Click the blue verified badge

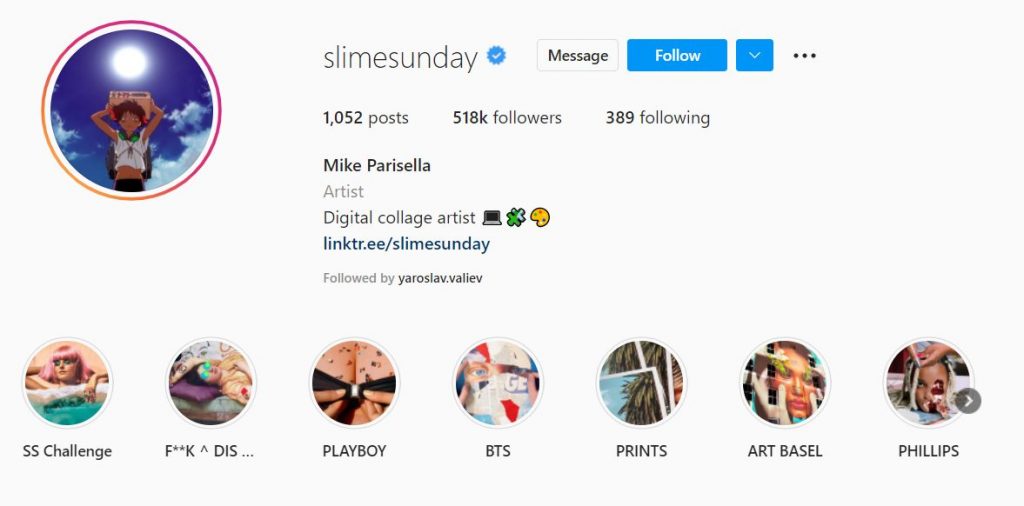click(496, 56)
